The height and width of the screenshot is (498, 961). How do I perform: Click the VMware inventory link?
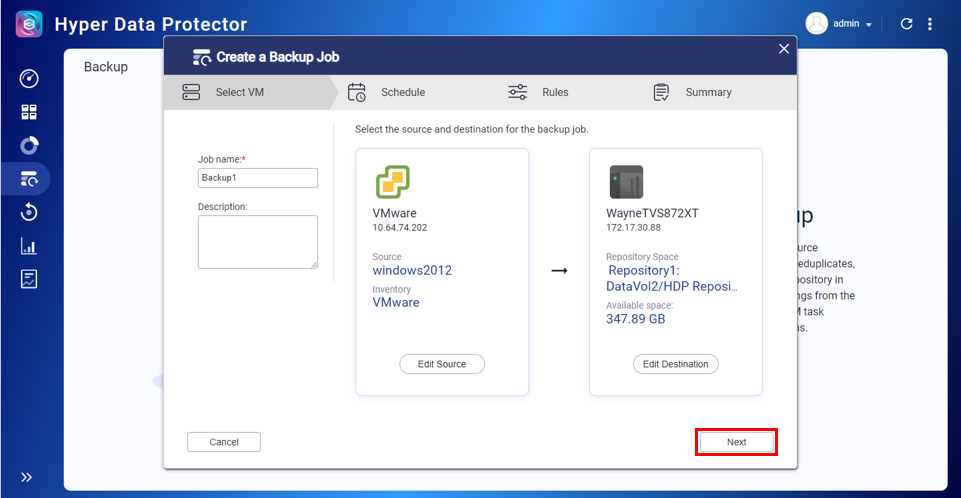[x=396, y=302]
